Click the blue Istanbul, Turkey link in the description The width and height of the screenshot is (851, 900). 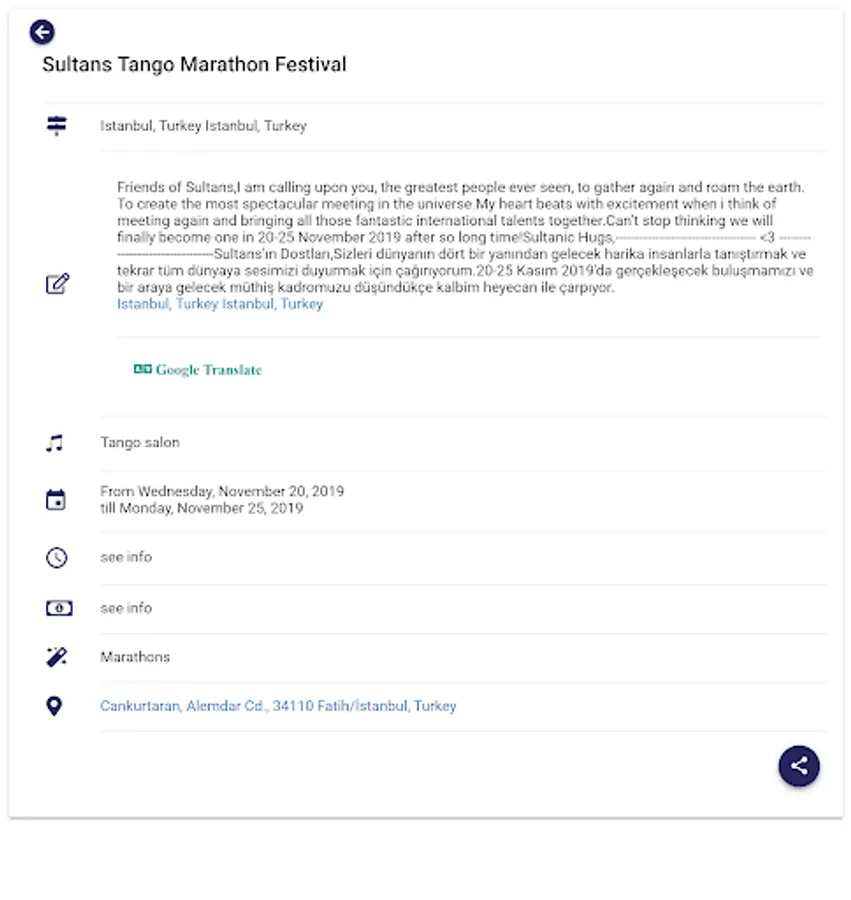pyautogui.click(x=220, y=304)
